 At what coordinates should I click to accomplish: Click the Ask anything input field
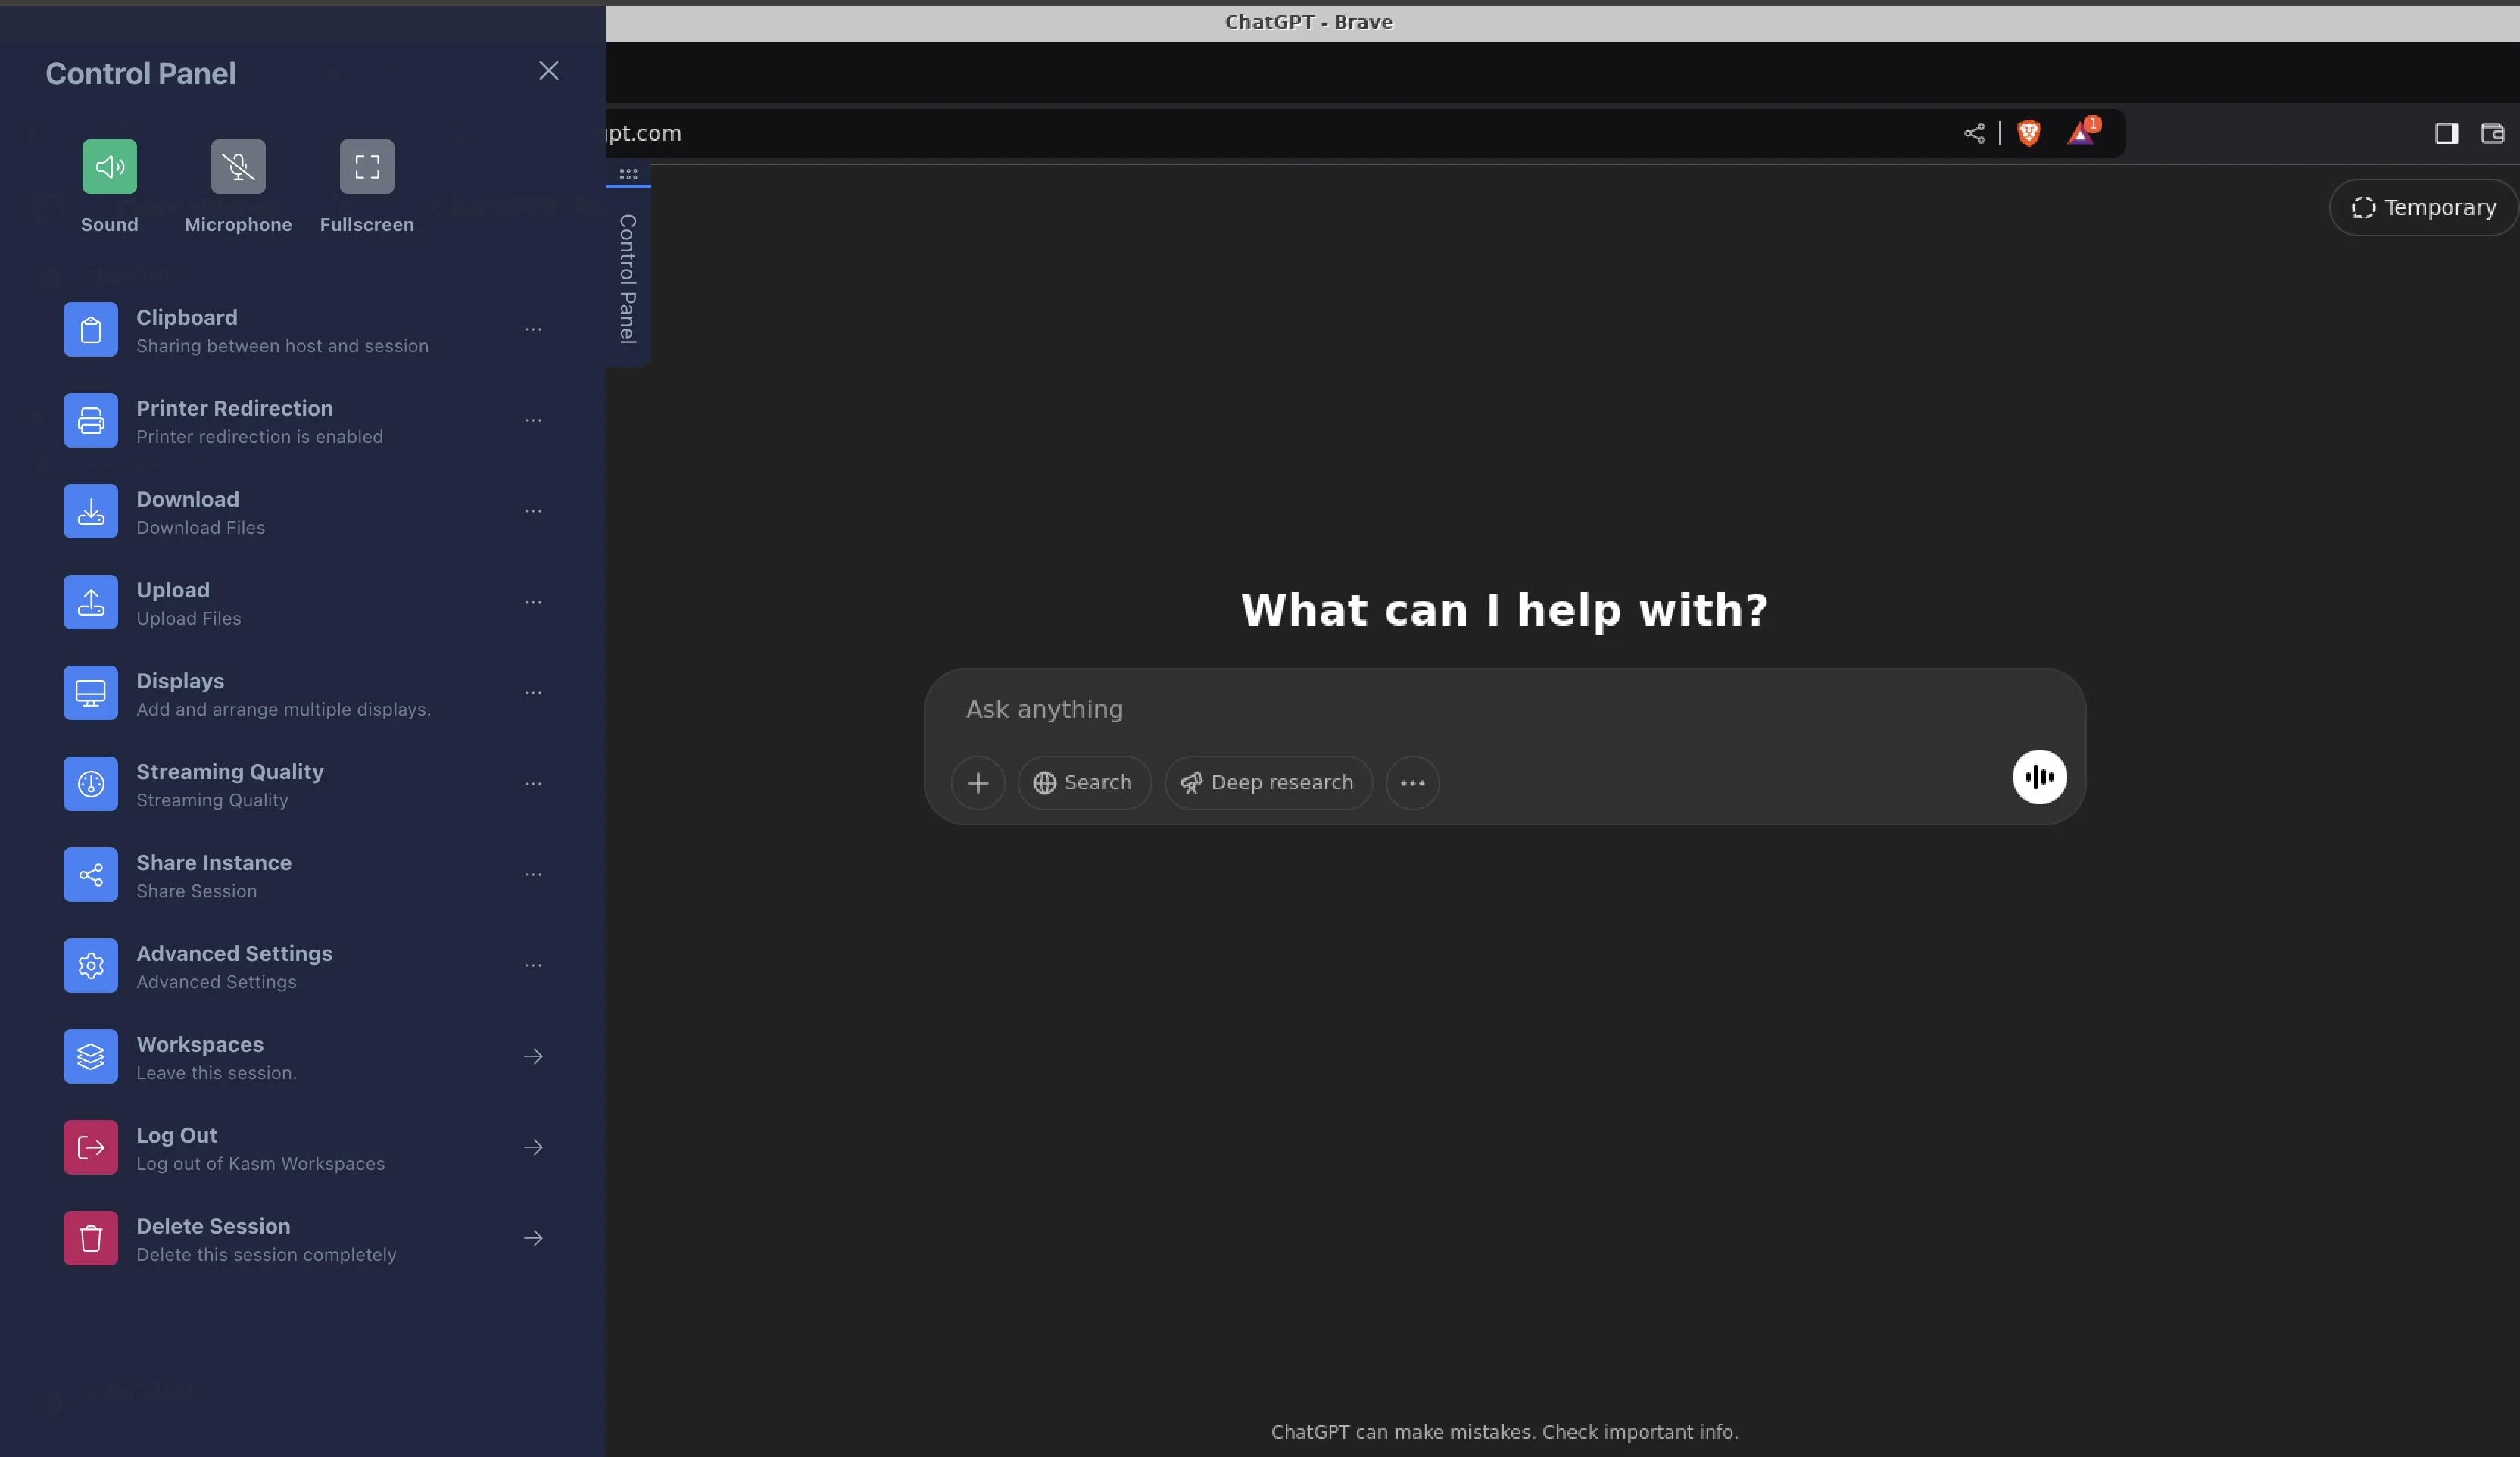click(1504, 710)
